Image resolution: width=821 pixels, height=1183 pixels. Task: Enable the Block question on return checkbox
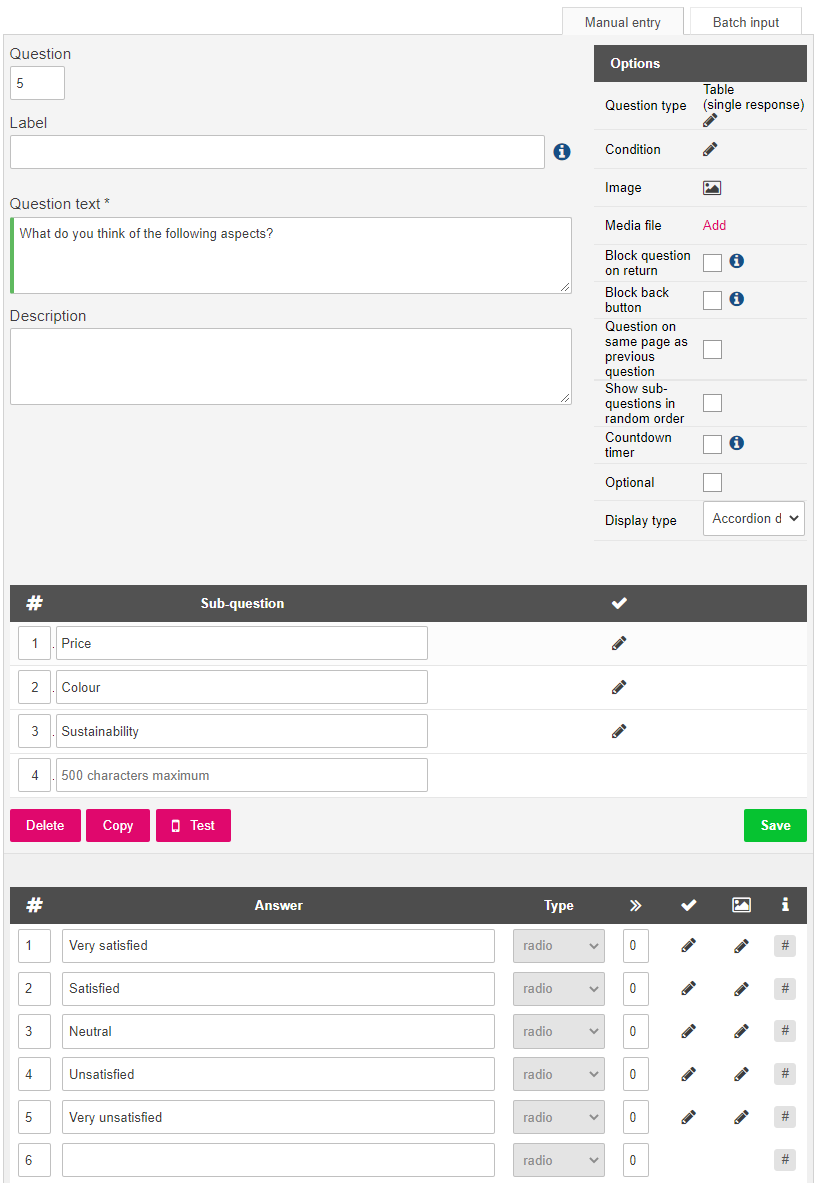point(712,263)
